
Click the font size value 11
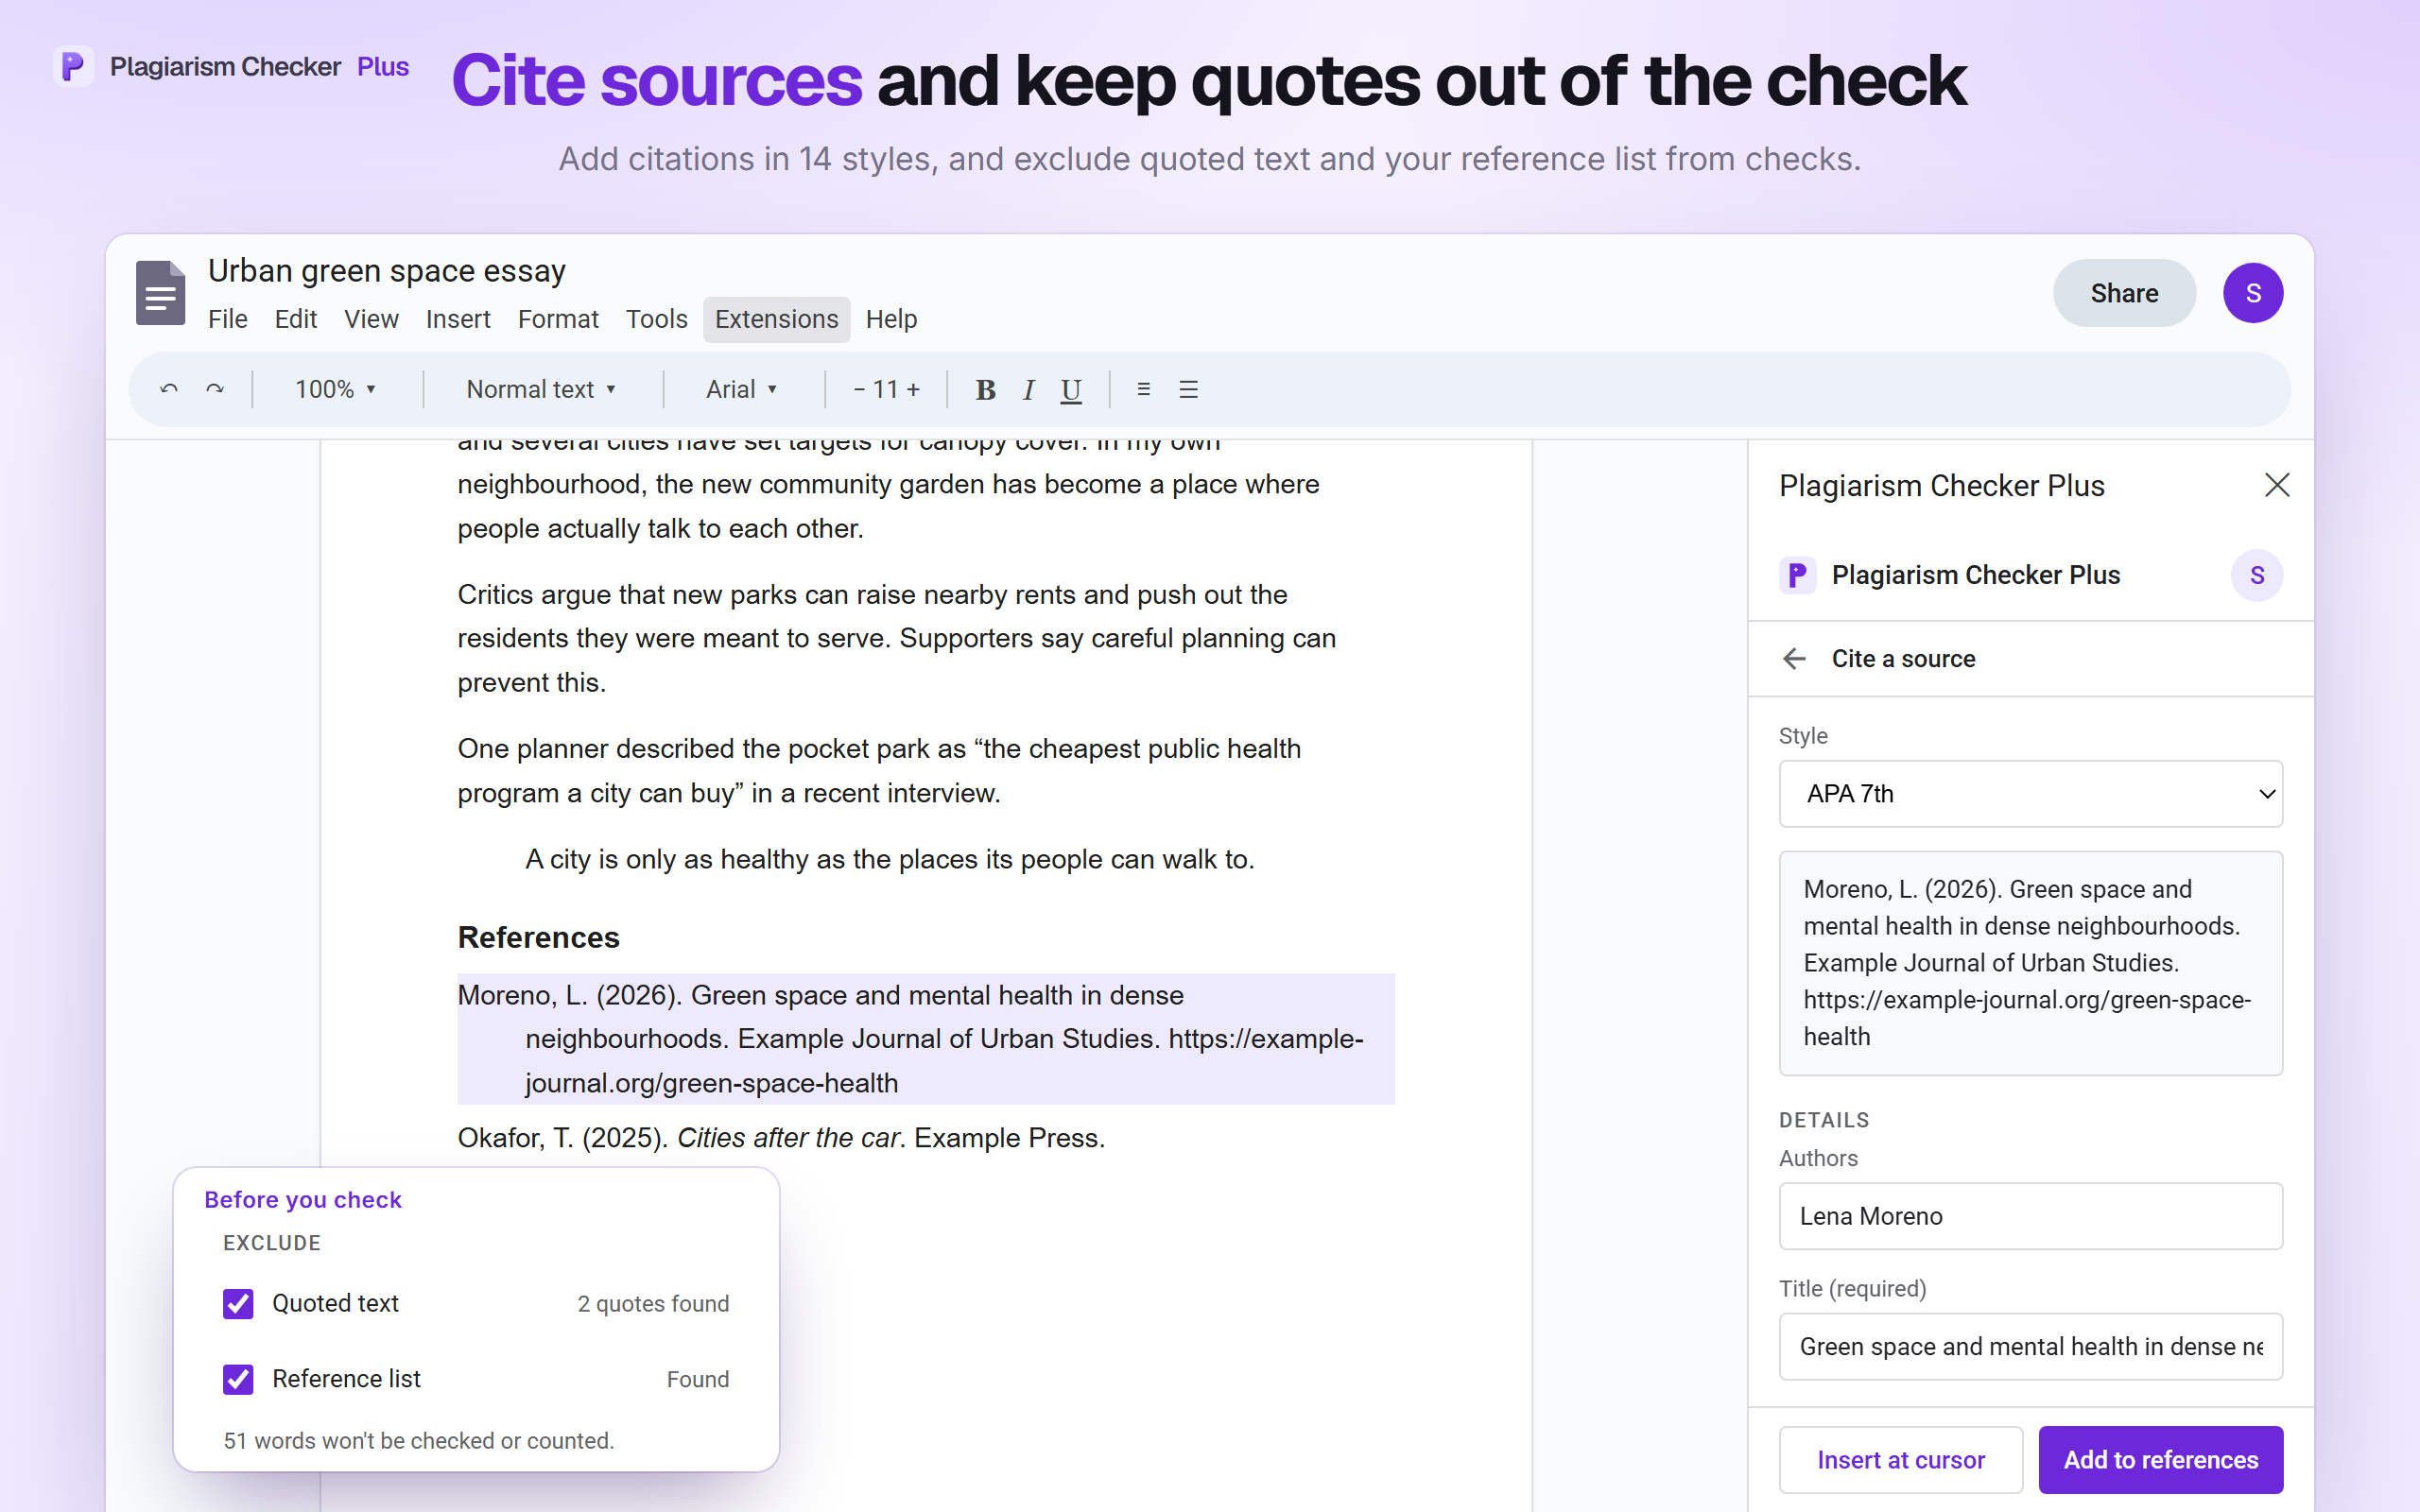(x=885, y=389)
